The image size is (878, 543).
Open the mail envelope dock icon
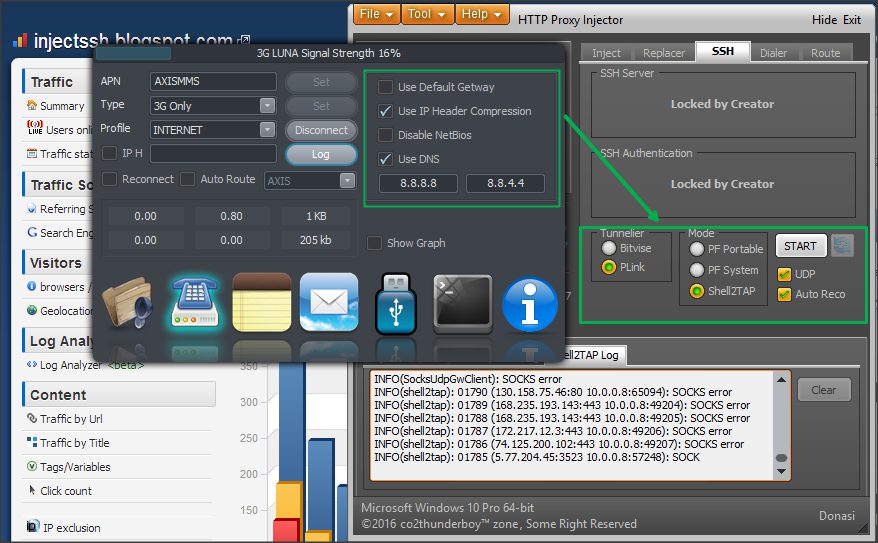329,302
